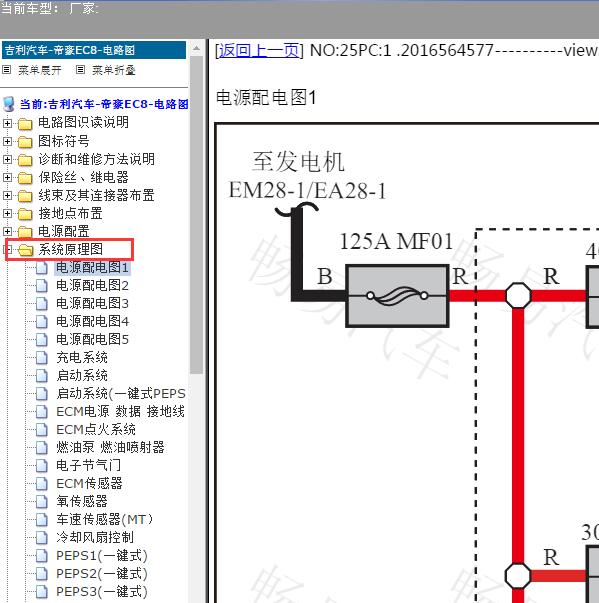599x603 pixels.
Task: Click the 菜单折叠 collapse-all icon
Action: 80,70
